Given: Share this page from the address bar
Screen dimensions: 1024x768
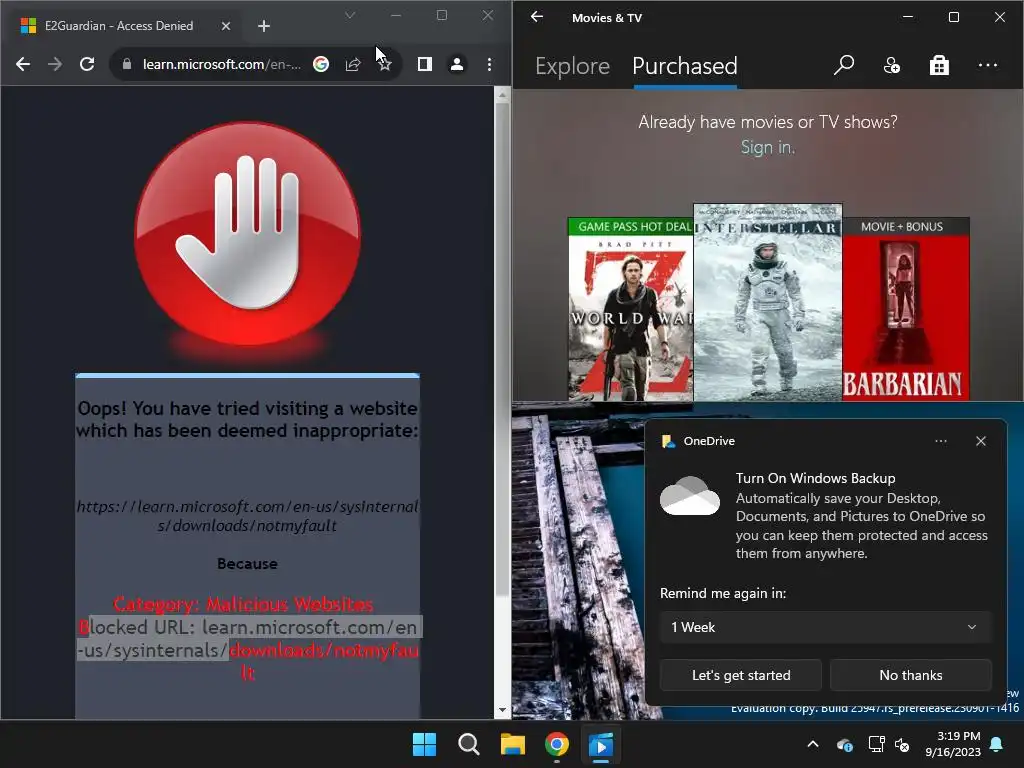Looking at the screenshot, I should point(353,64).
